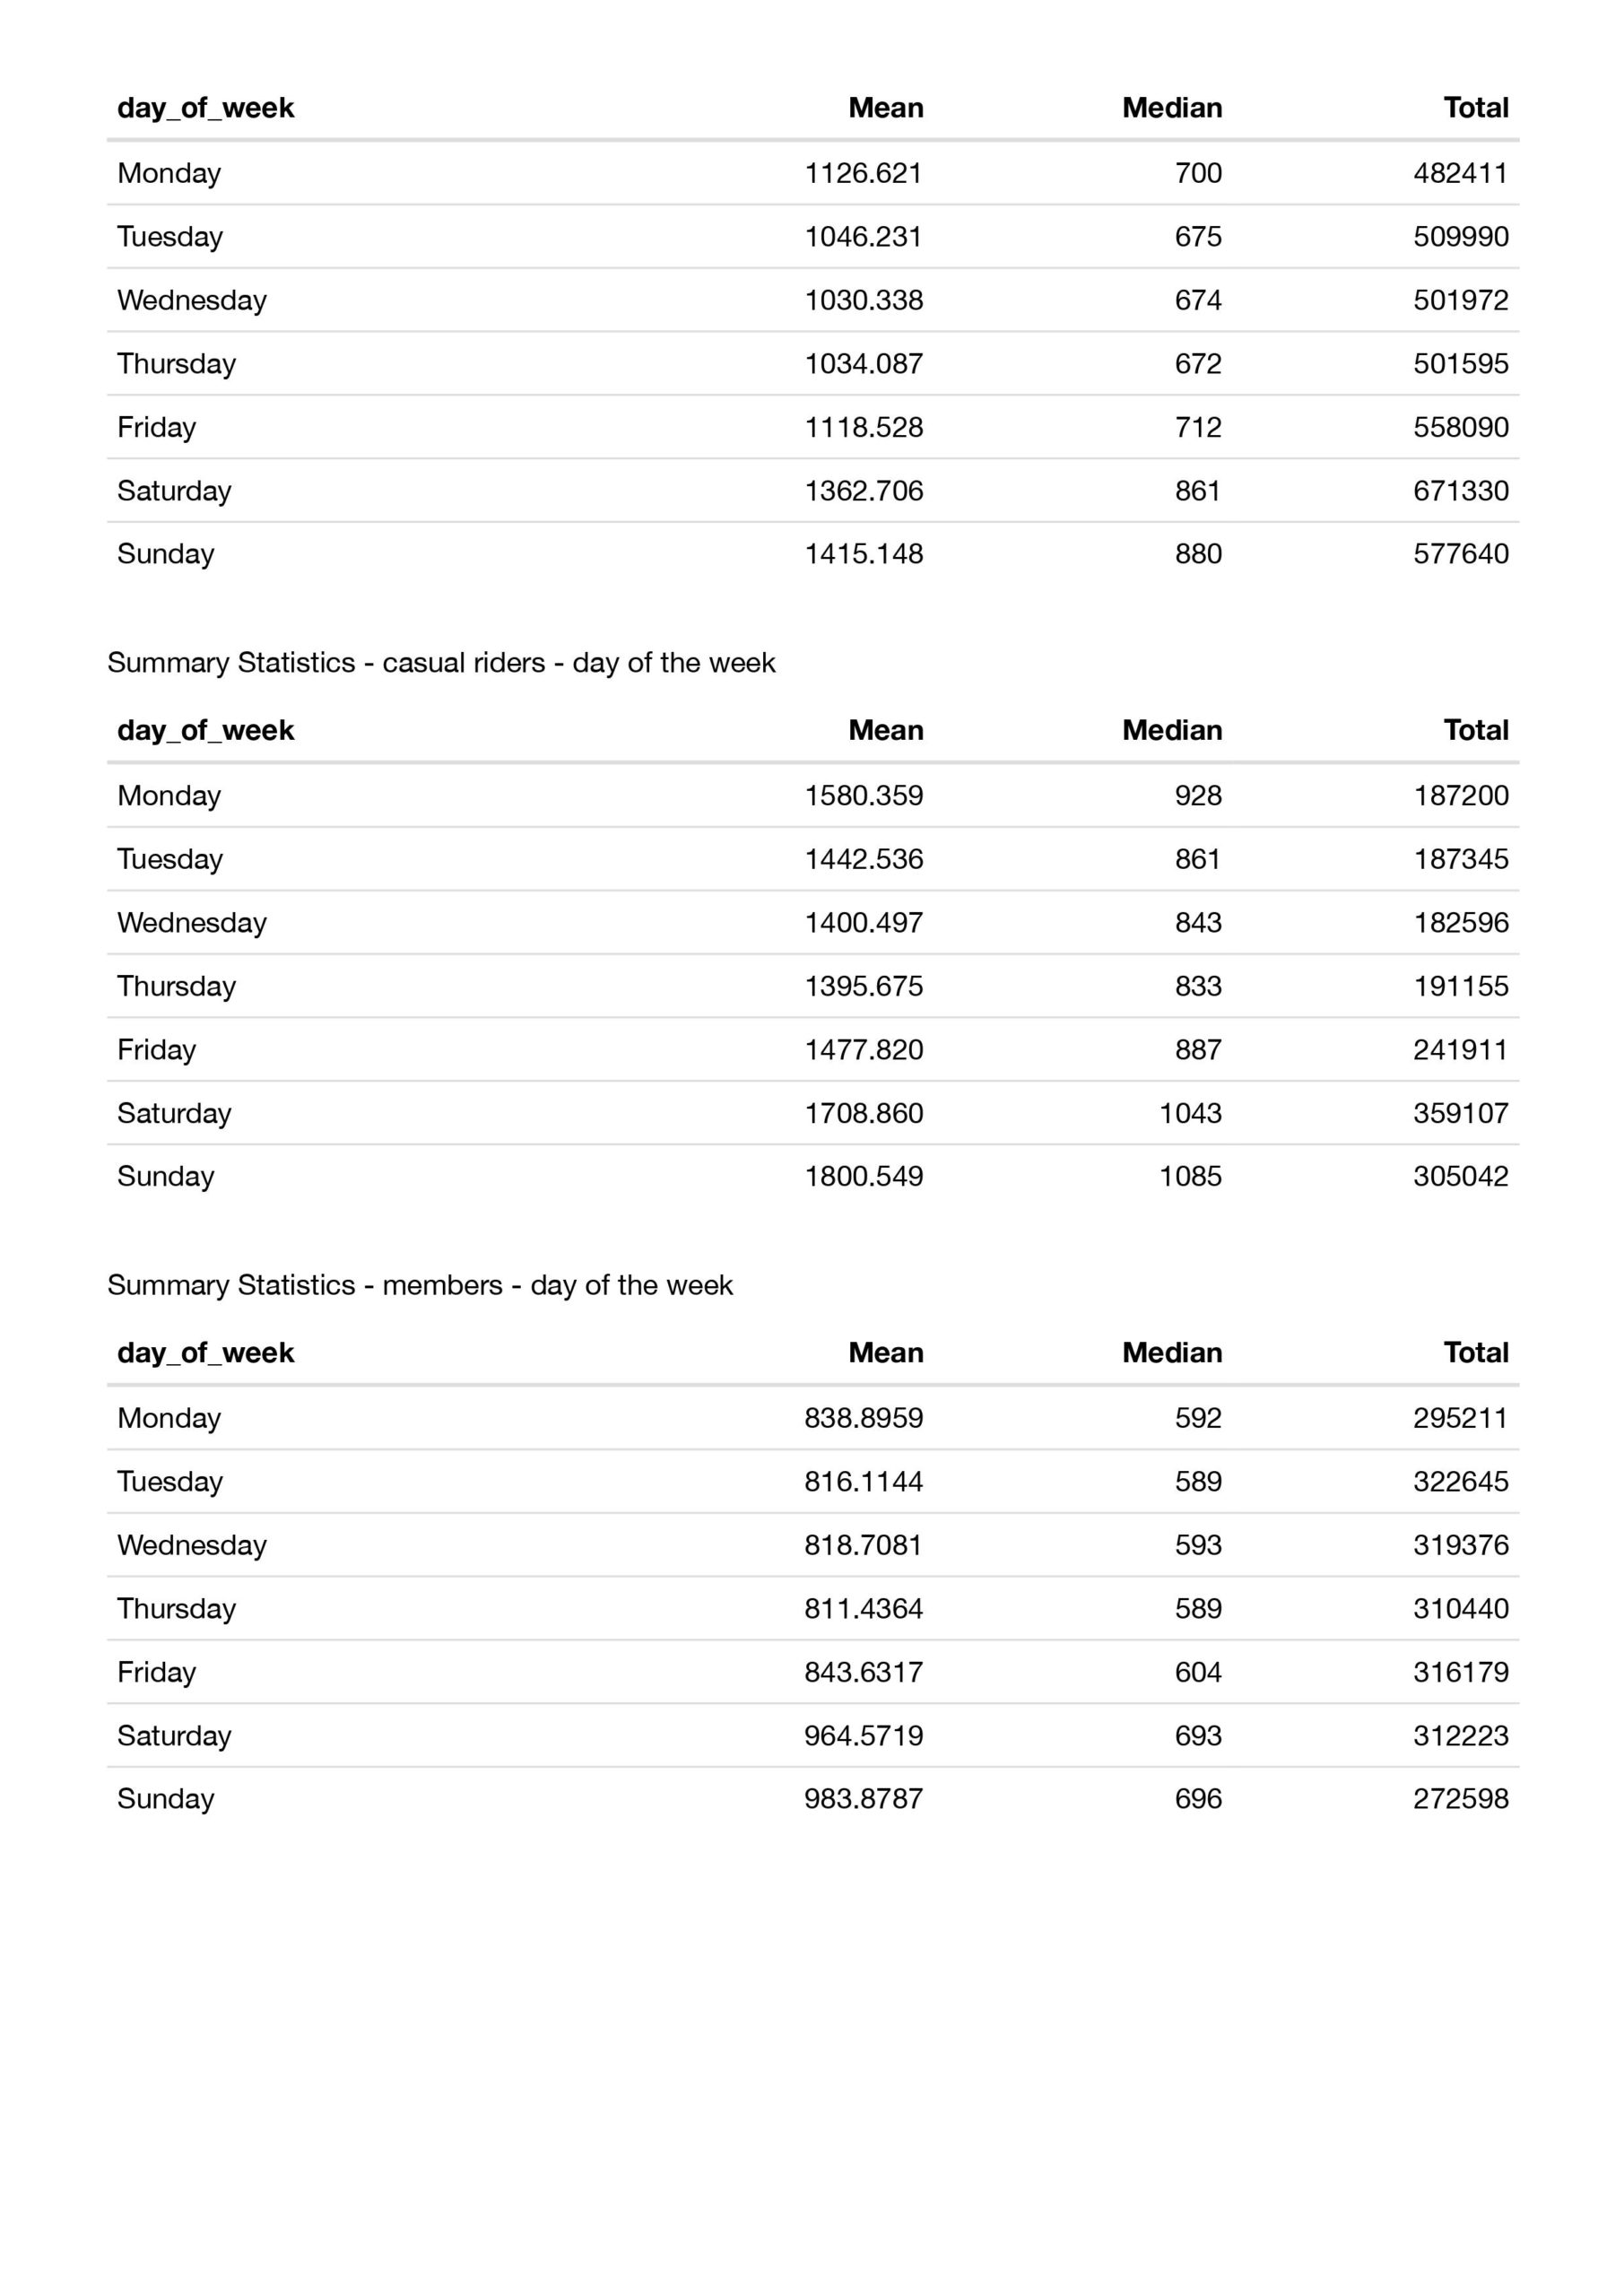Click the total value 191155
This screenshot has width=1624, height=2296.
(1460, 986)
